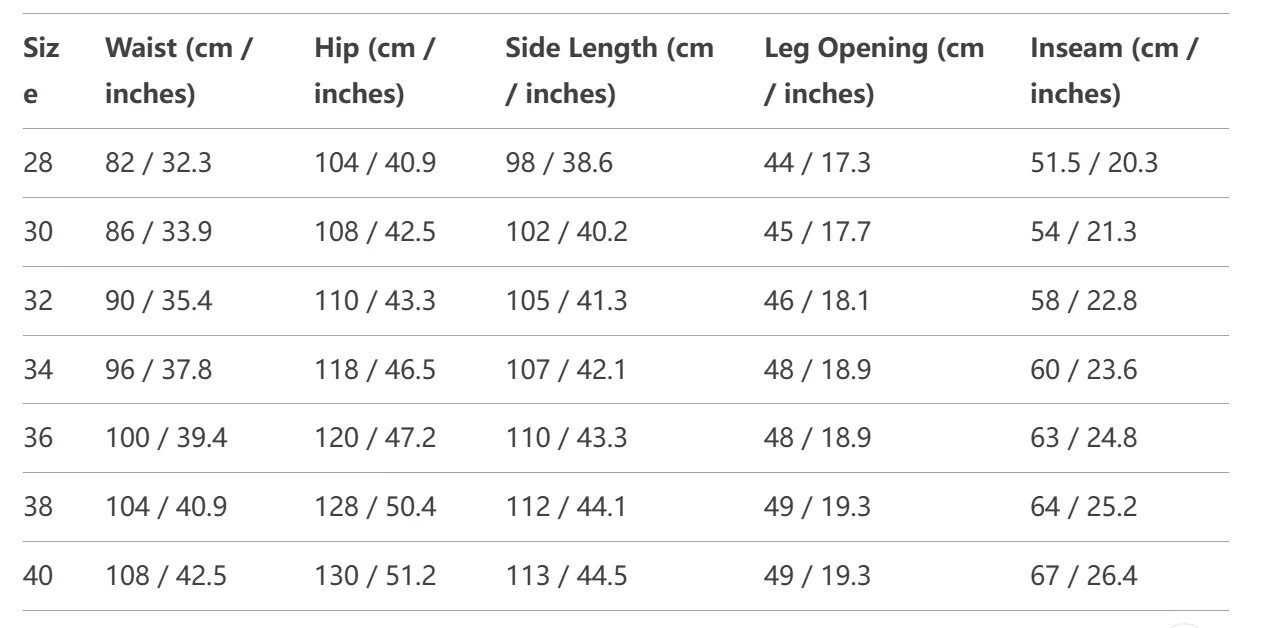Click leg opening value 45 / 17.7
Viewport: 1265px width, 628px height.
coord(817,232)
